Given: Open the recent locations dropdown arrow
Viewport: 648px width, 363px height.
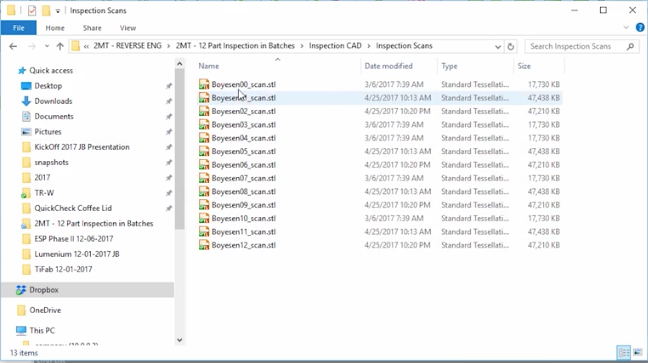Looking at the screenshot, I should point(47,46).
